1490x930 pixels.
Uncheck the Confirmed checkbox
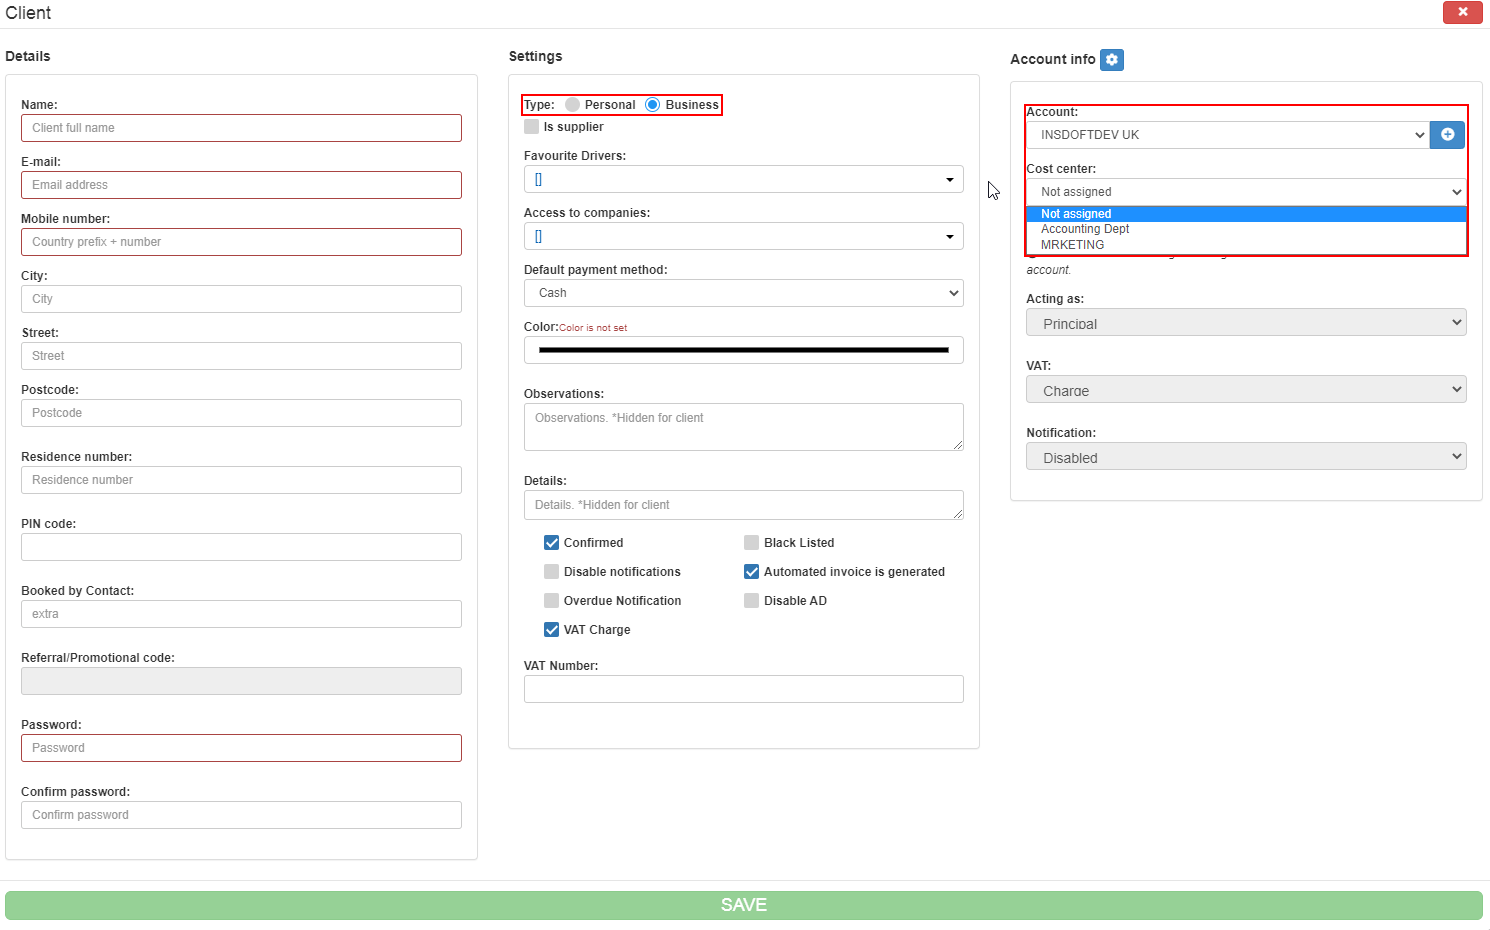point(551,543)
